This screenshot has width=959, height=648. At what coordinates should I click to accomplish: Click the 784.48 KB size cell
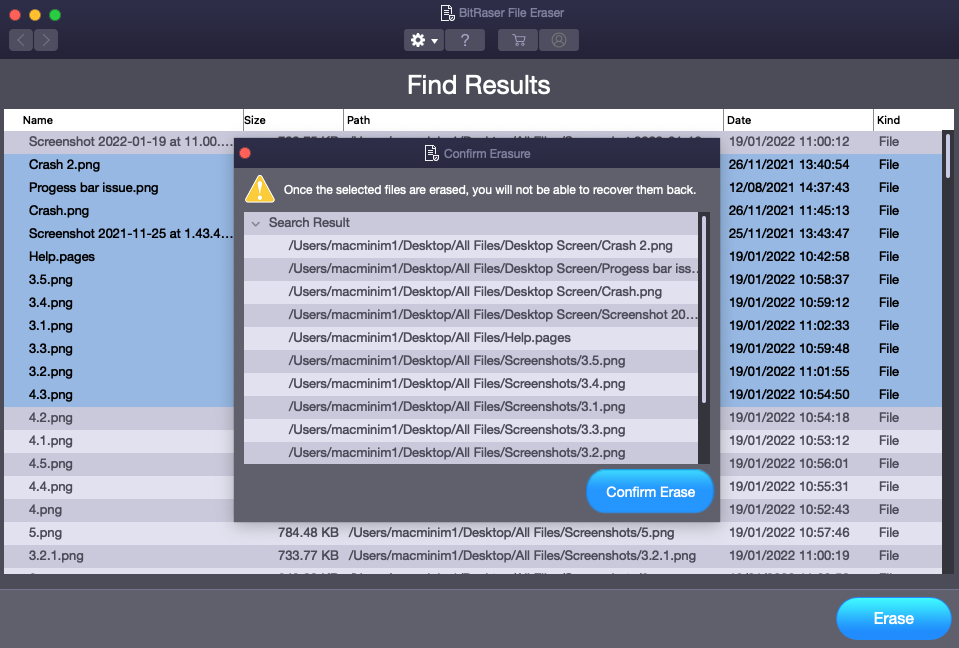[x=308, y=533]
